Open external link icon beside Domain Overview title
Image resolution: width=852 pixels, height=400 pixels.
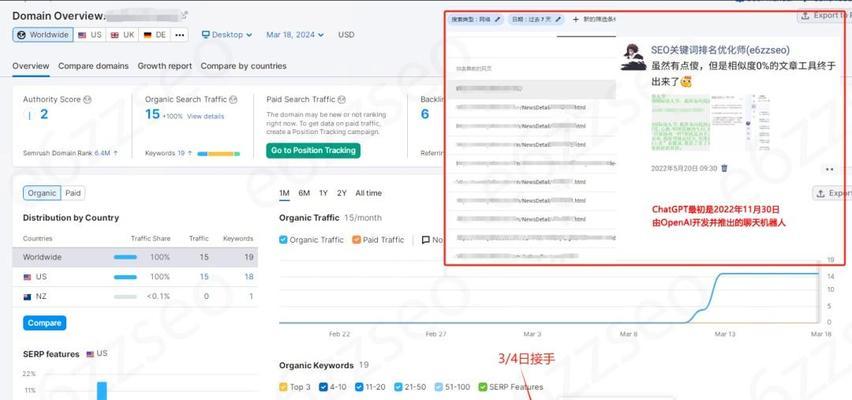(x=184, y=15)
